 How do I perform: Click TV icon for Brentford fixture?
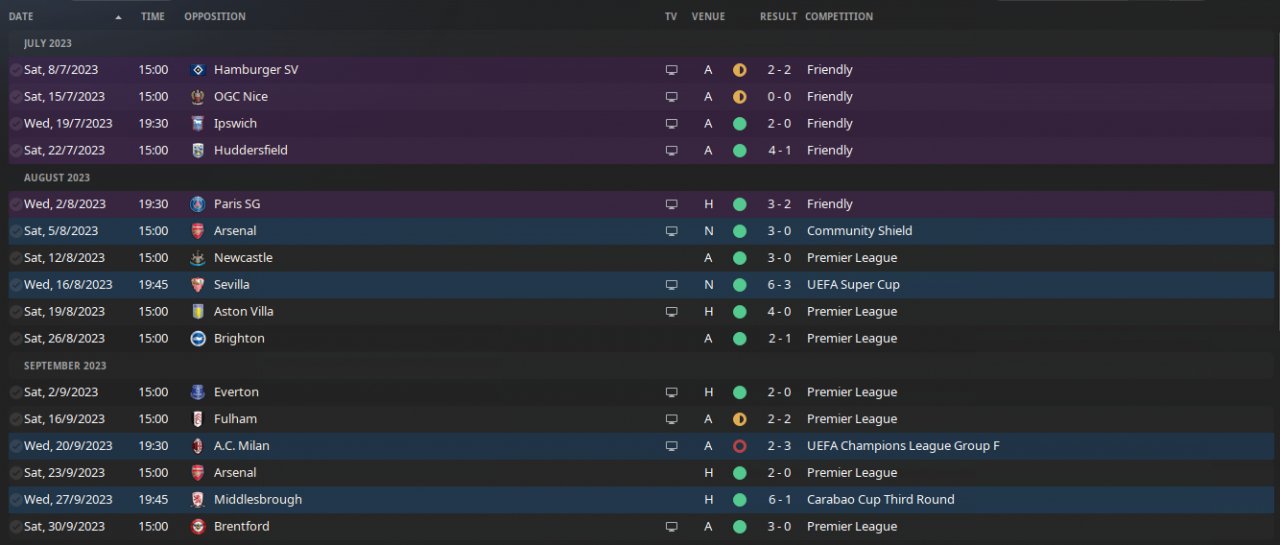pyautogui.click(x=672, y=526)
